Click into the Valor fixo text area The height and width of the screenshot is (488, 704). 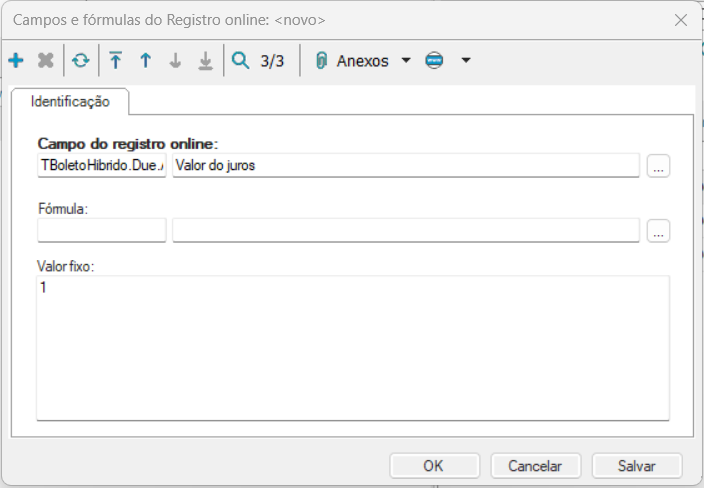coord(353,348)
